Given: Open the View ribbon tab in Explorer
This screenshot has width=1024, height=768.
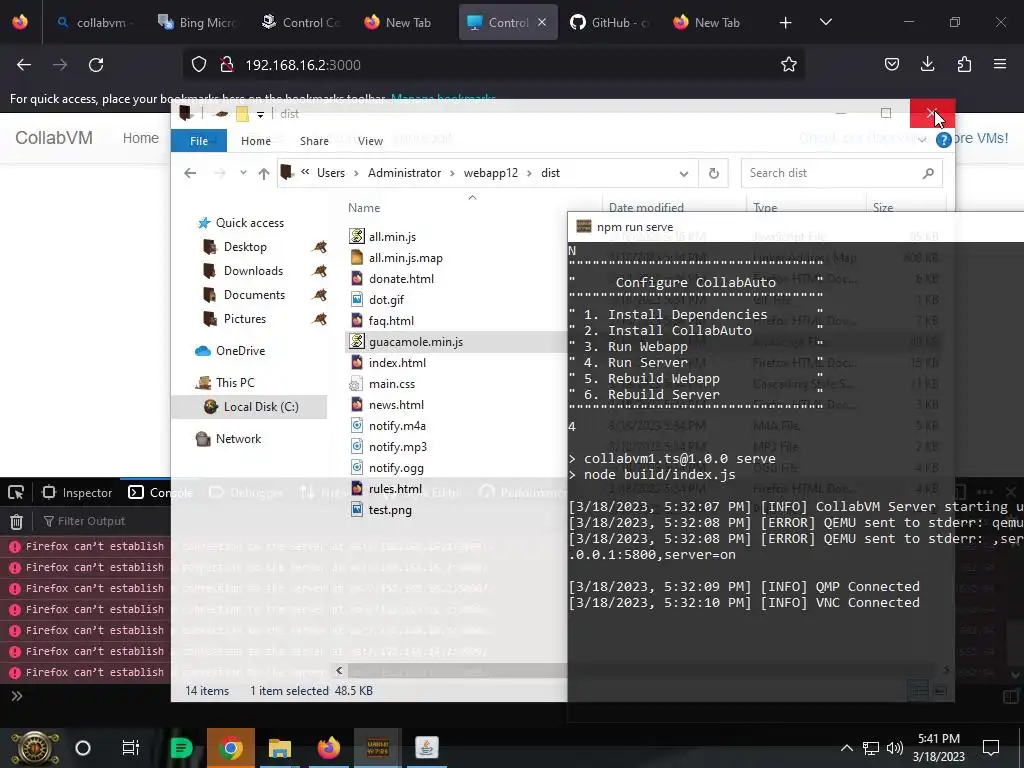Looking at the screenshot, I should 370,140.
